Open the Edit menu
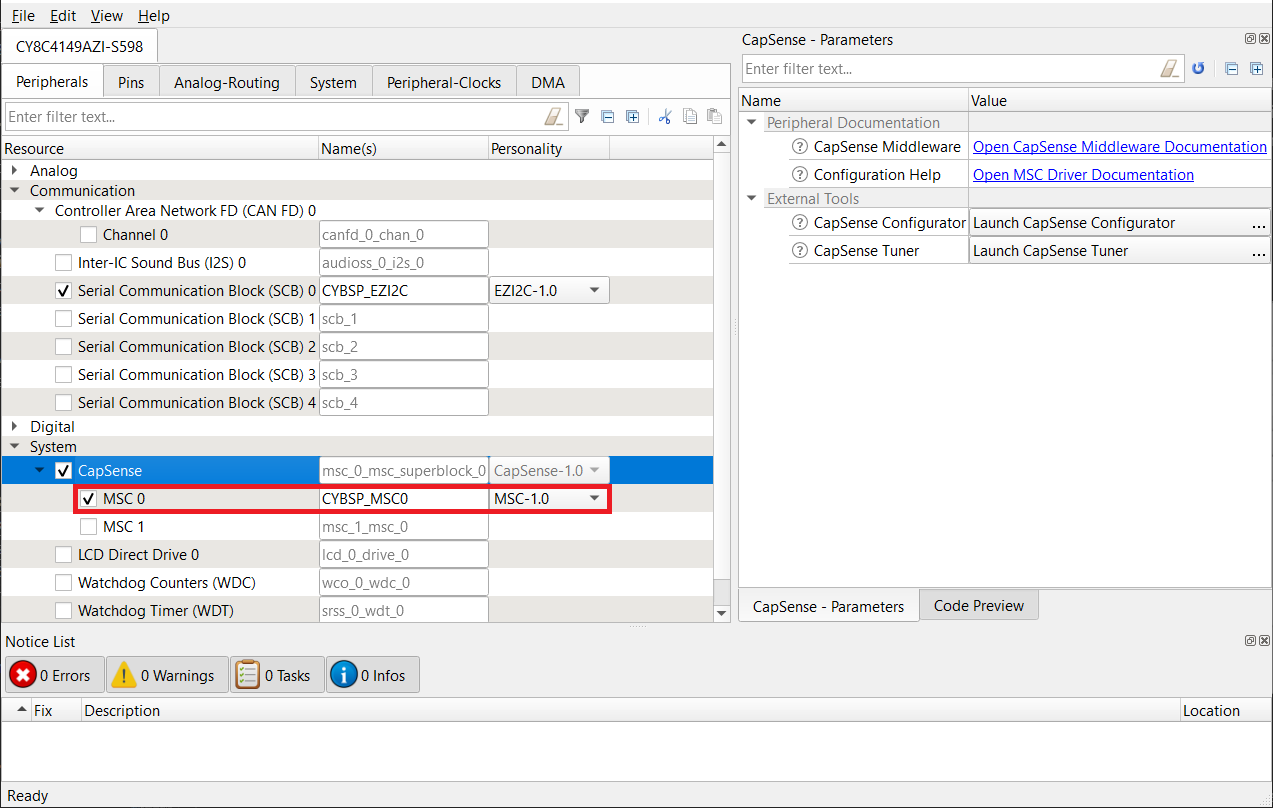 (x=63, y=16)
